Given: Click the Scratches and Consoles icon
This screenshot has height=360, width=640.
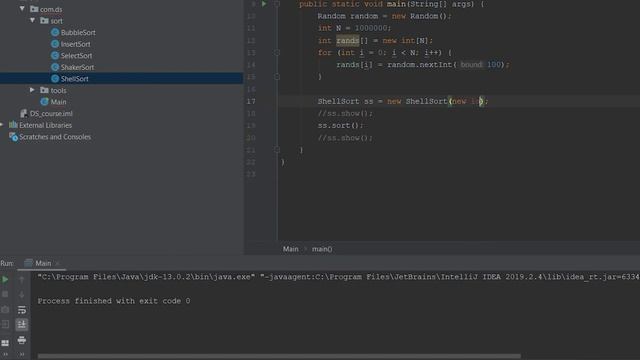Looking at the screenshot, I should pyautogui.click(x=13, y=137).
